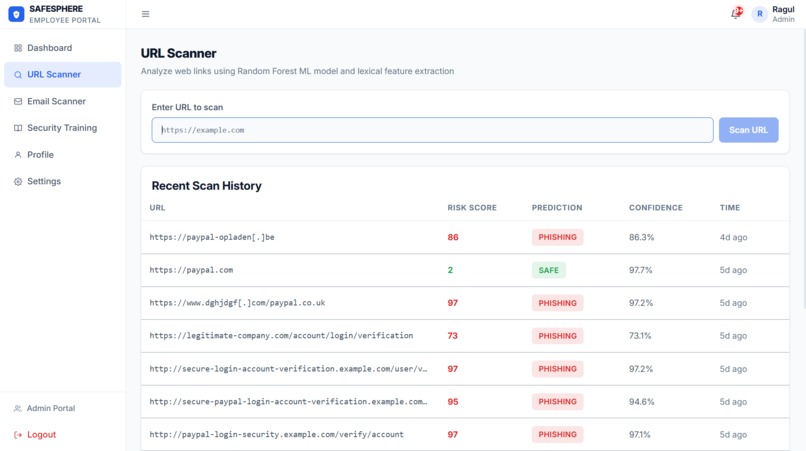Click the URL Scanner magnifier icon

pyautogui.click(x=18, y=75)
